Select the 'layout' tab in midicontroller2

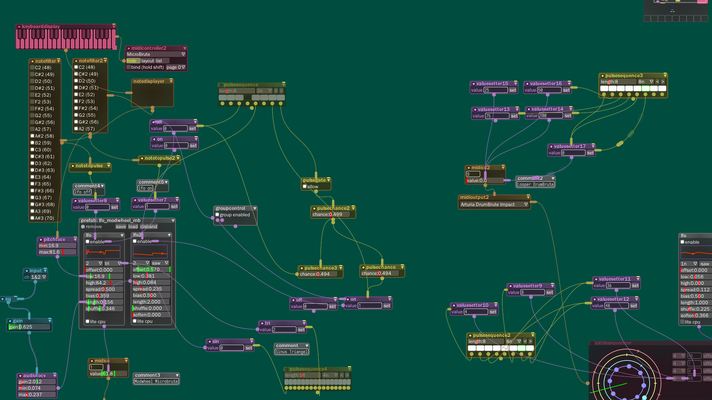click(x=148, y=61)
